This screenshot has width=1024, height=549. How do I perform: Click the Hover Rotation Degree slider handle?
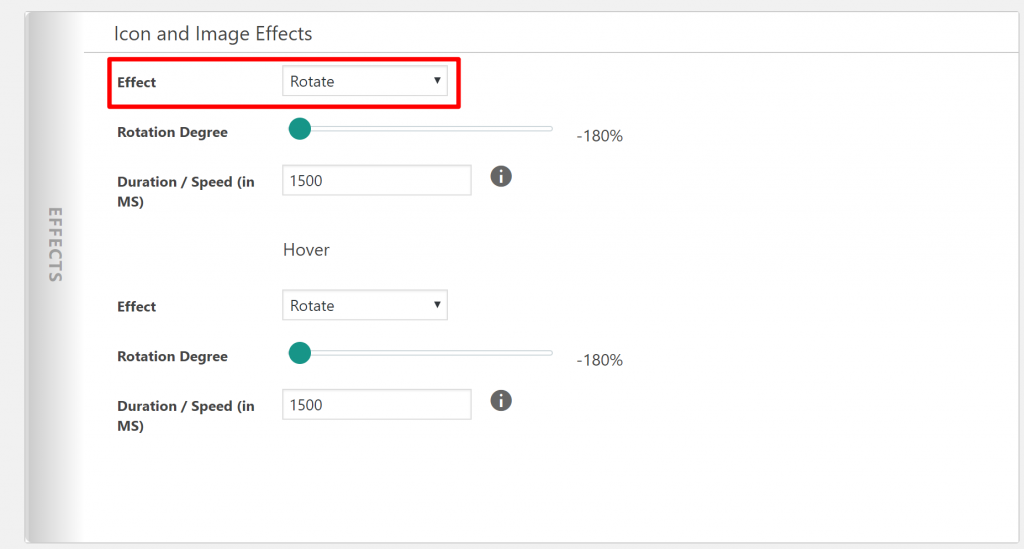pos(300,353)
